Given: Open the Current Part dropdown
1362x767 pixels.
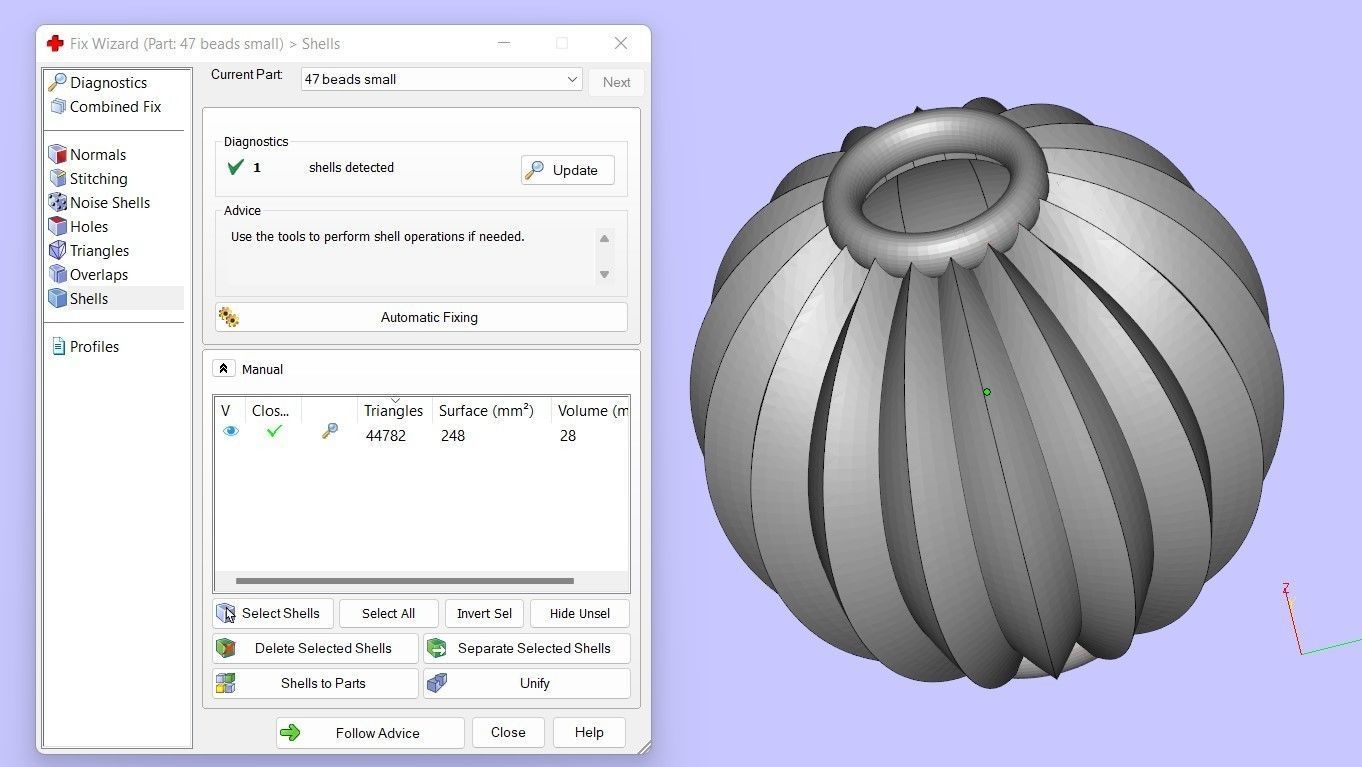Looking at the screenshot, I should click(x=441, y=79).
